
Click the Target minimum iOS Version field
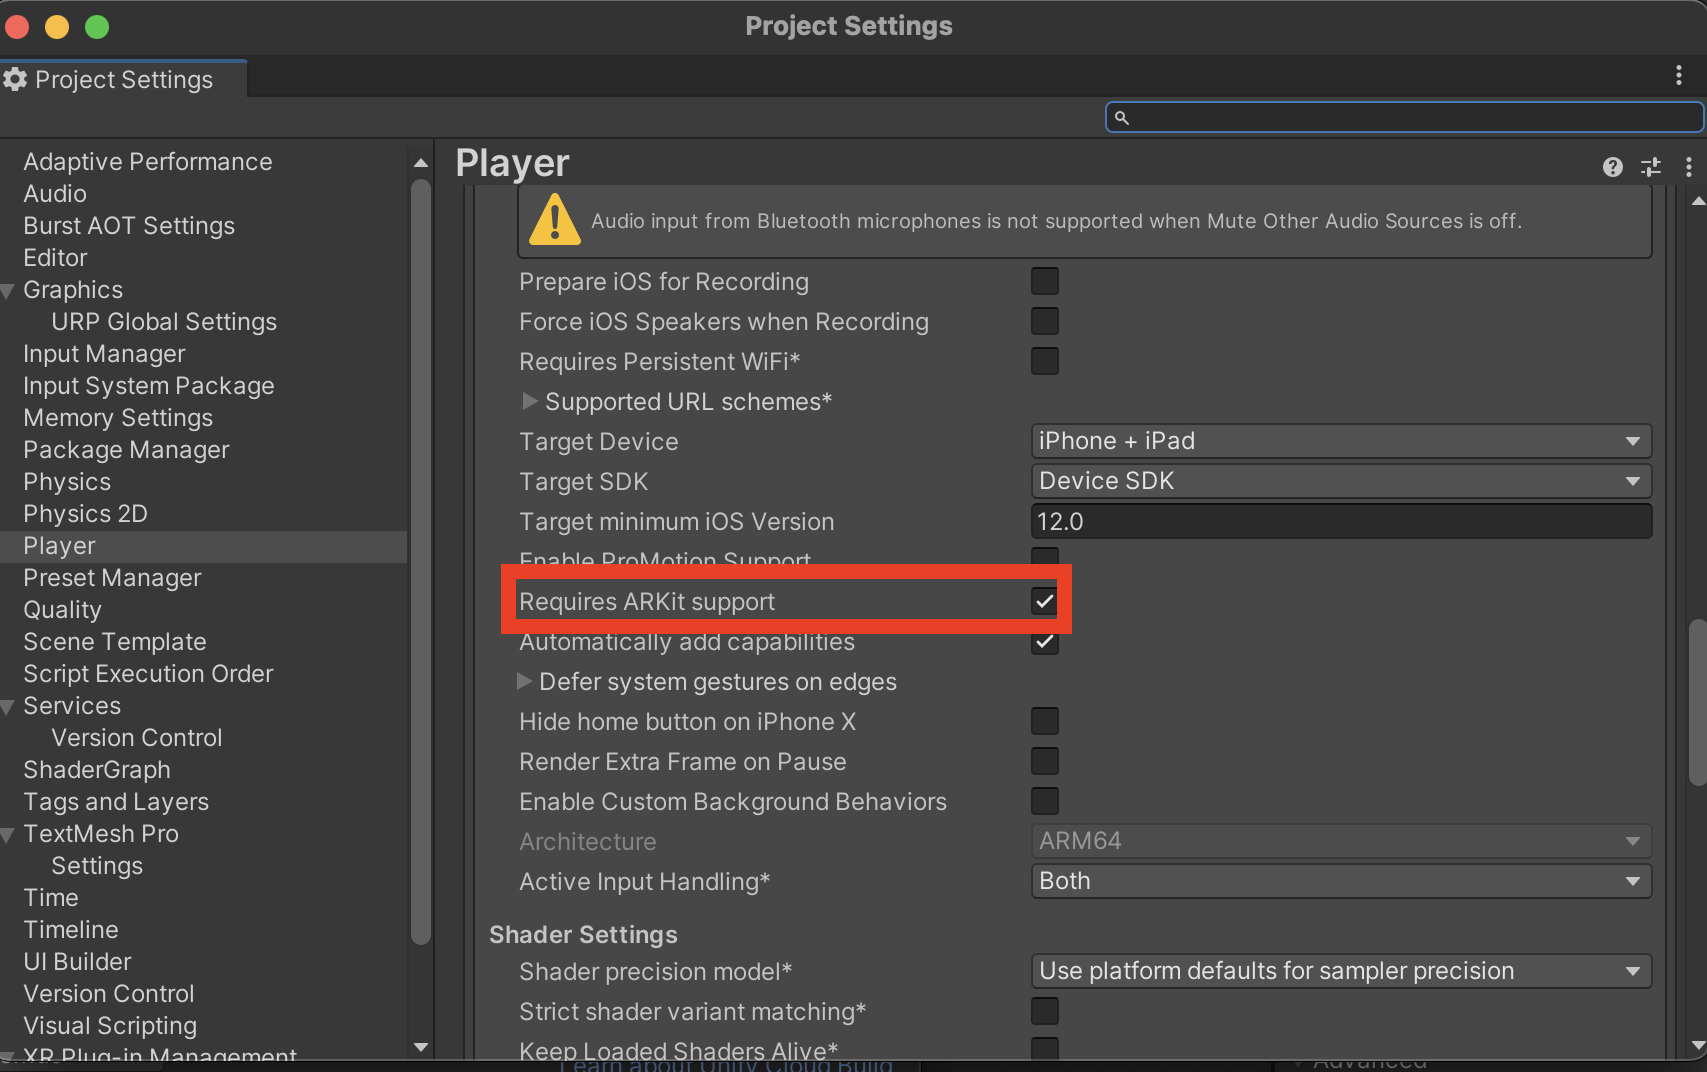(x=1341, y=521)
